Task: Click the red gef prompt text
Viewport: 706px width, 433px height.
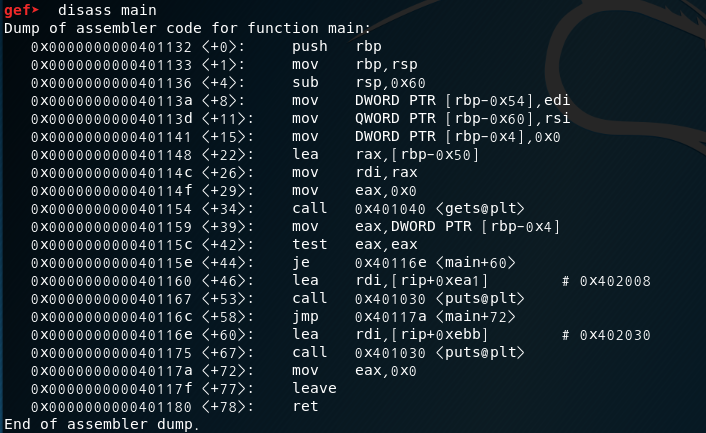Action: [22, 10]
